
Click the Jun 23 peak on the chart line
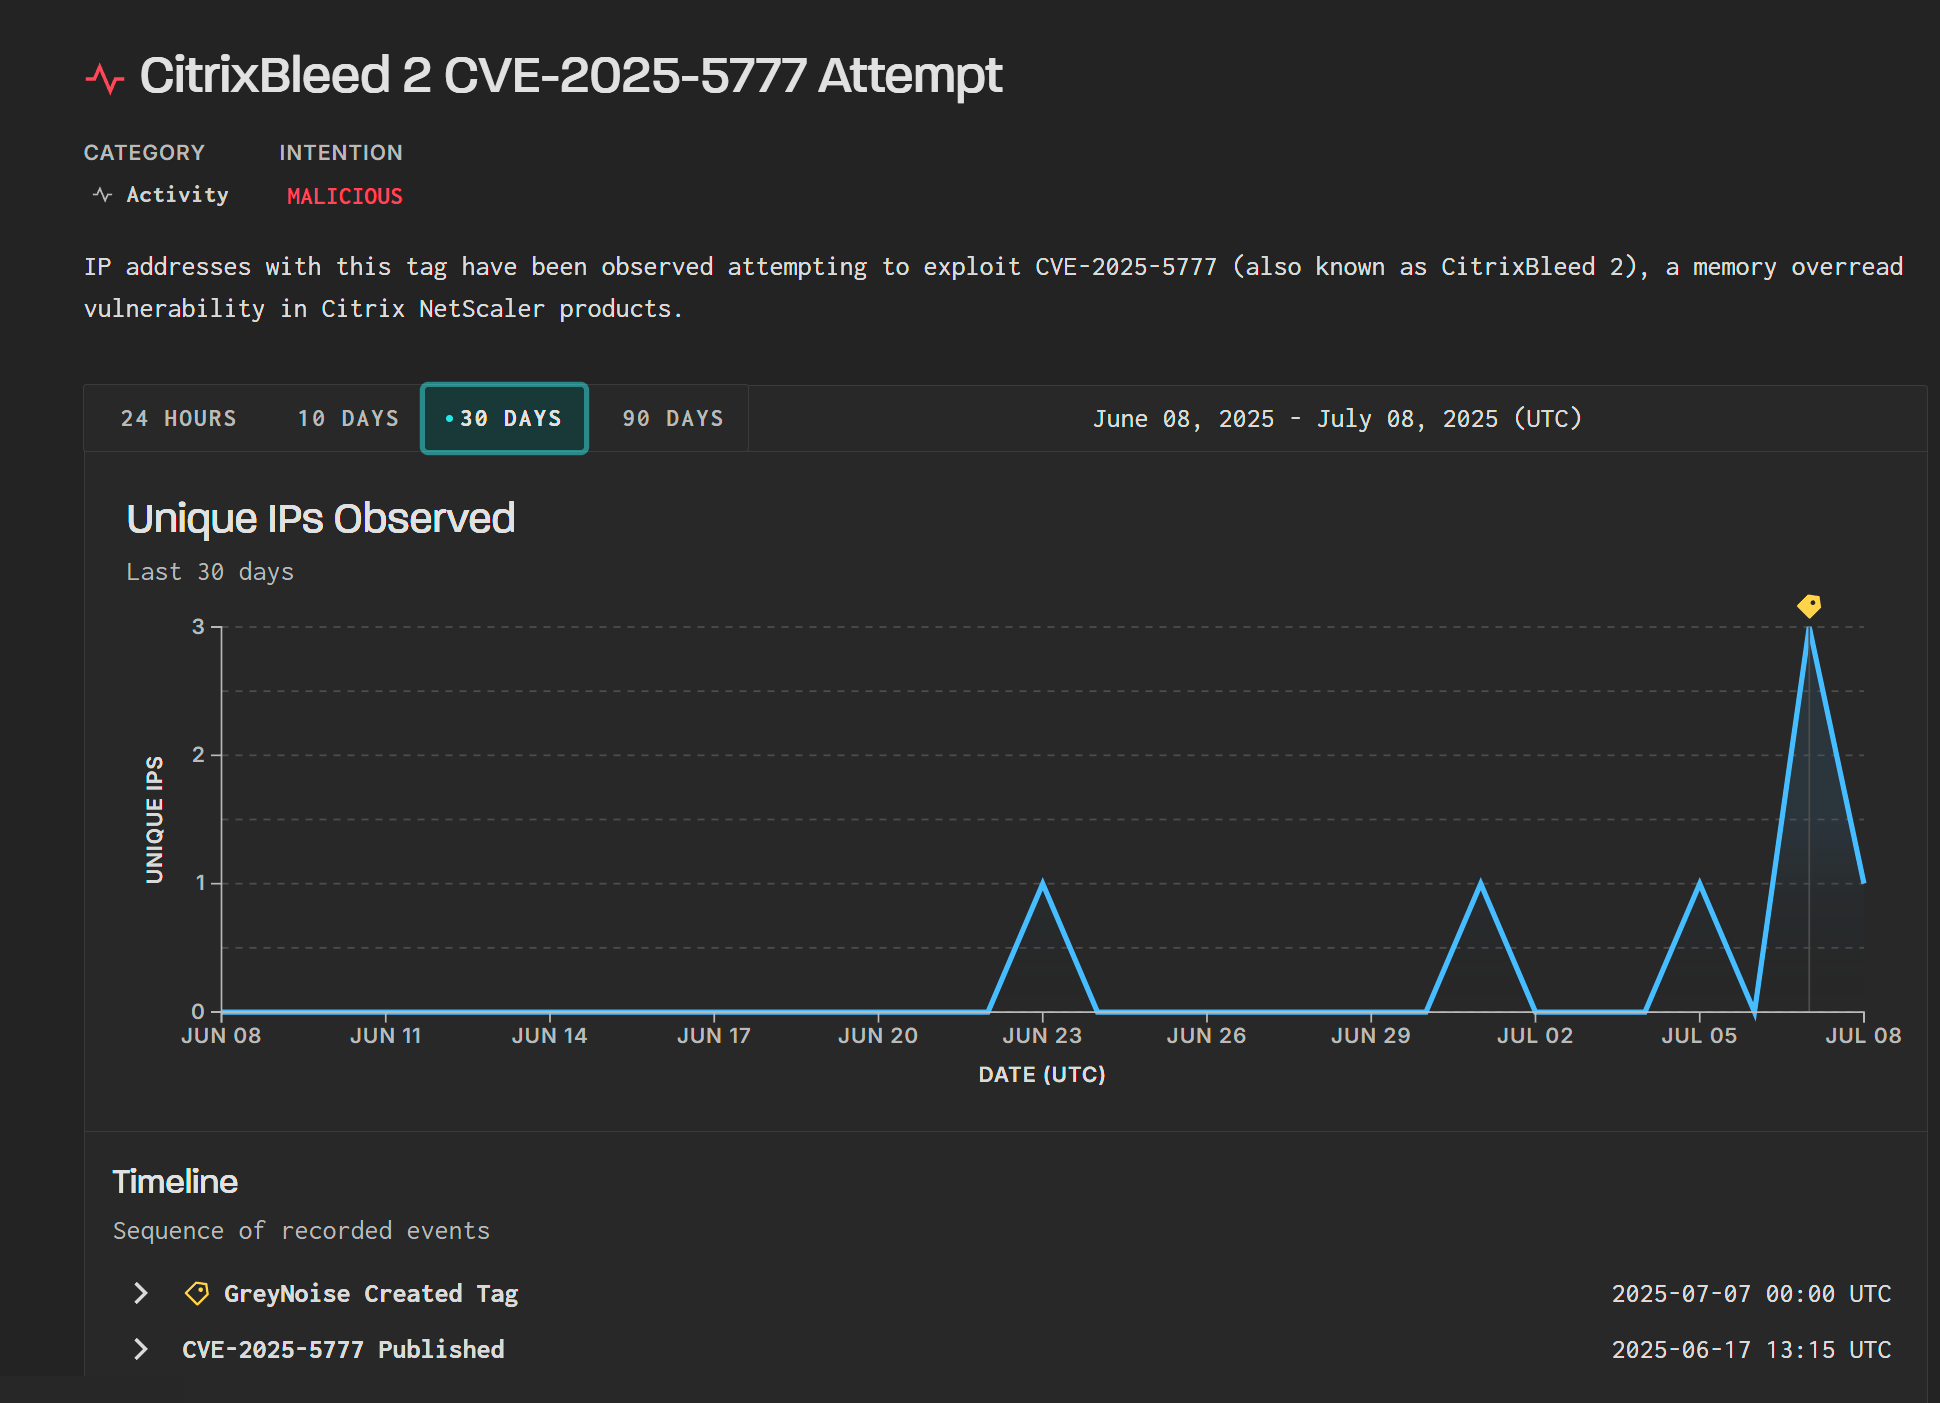point(1042,884)
